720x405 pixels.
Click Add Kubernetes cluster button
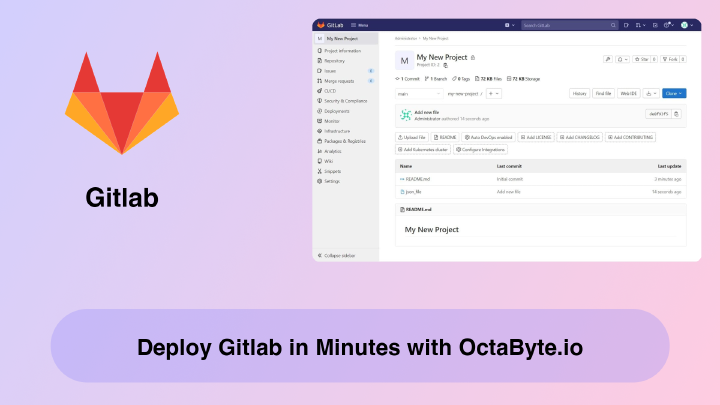423,150
